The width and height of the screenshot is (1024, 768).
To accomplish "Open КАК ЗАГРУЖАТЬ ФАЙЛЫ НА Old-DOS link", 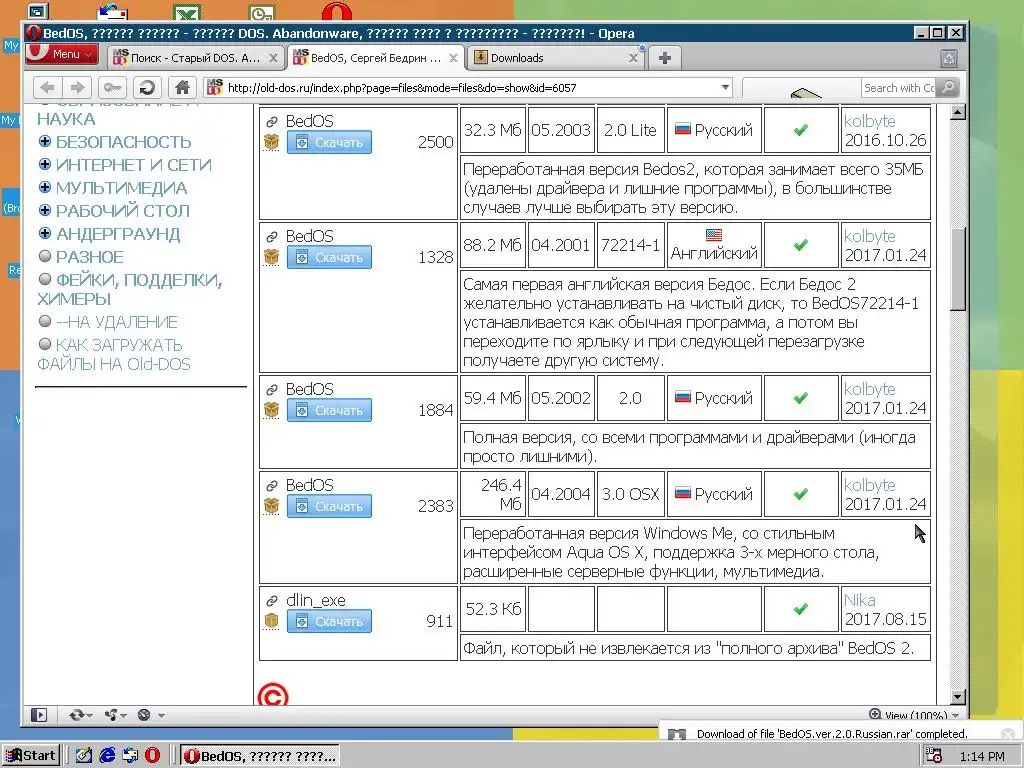I will pos(114,354).
